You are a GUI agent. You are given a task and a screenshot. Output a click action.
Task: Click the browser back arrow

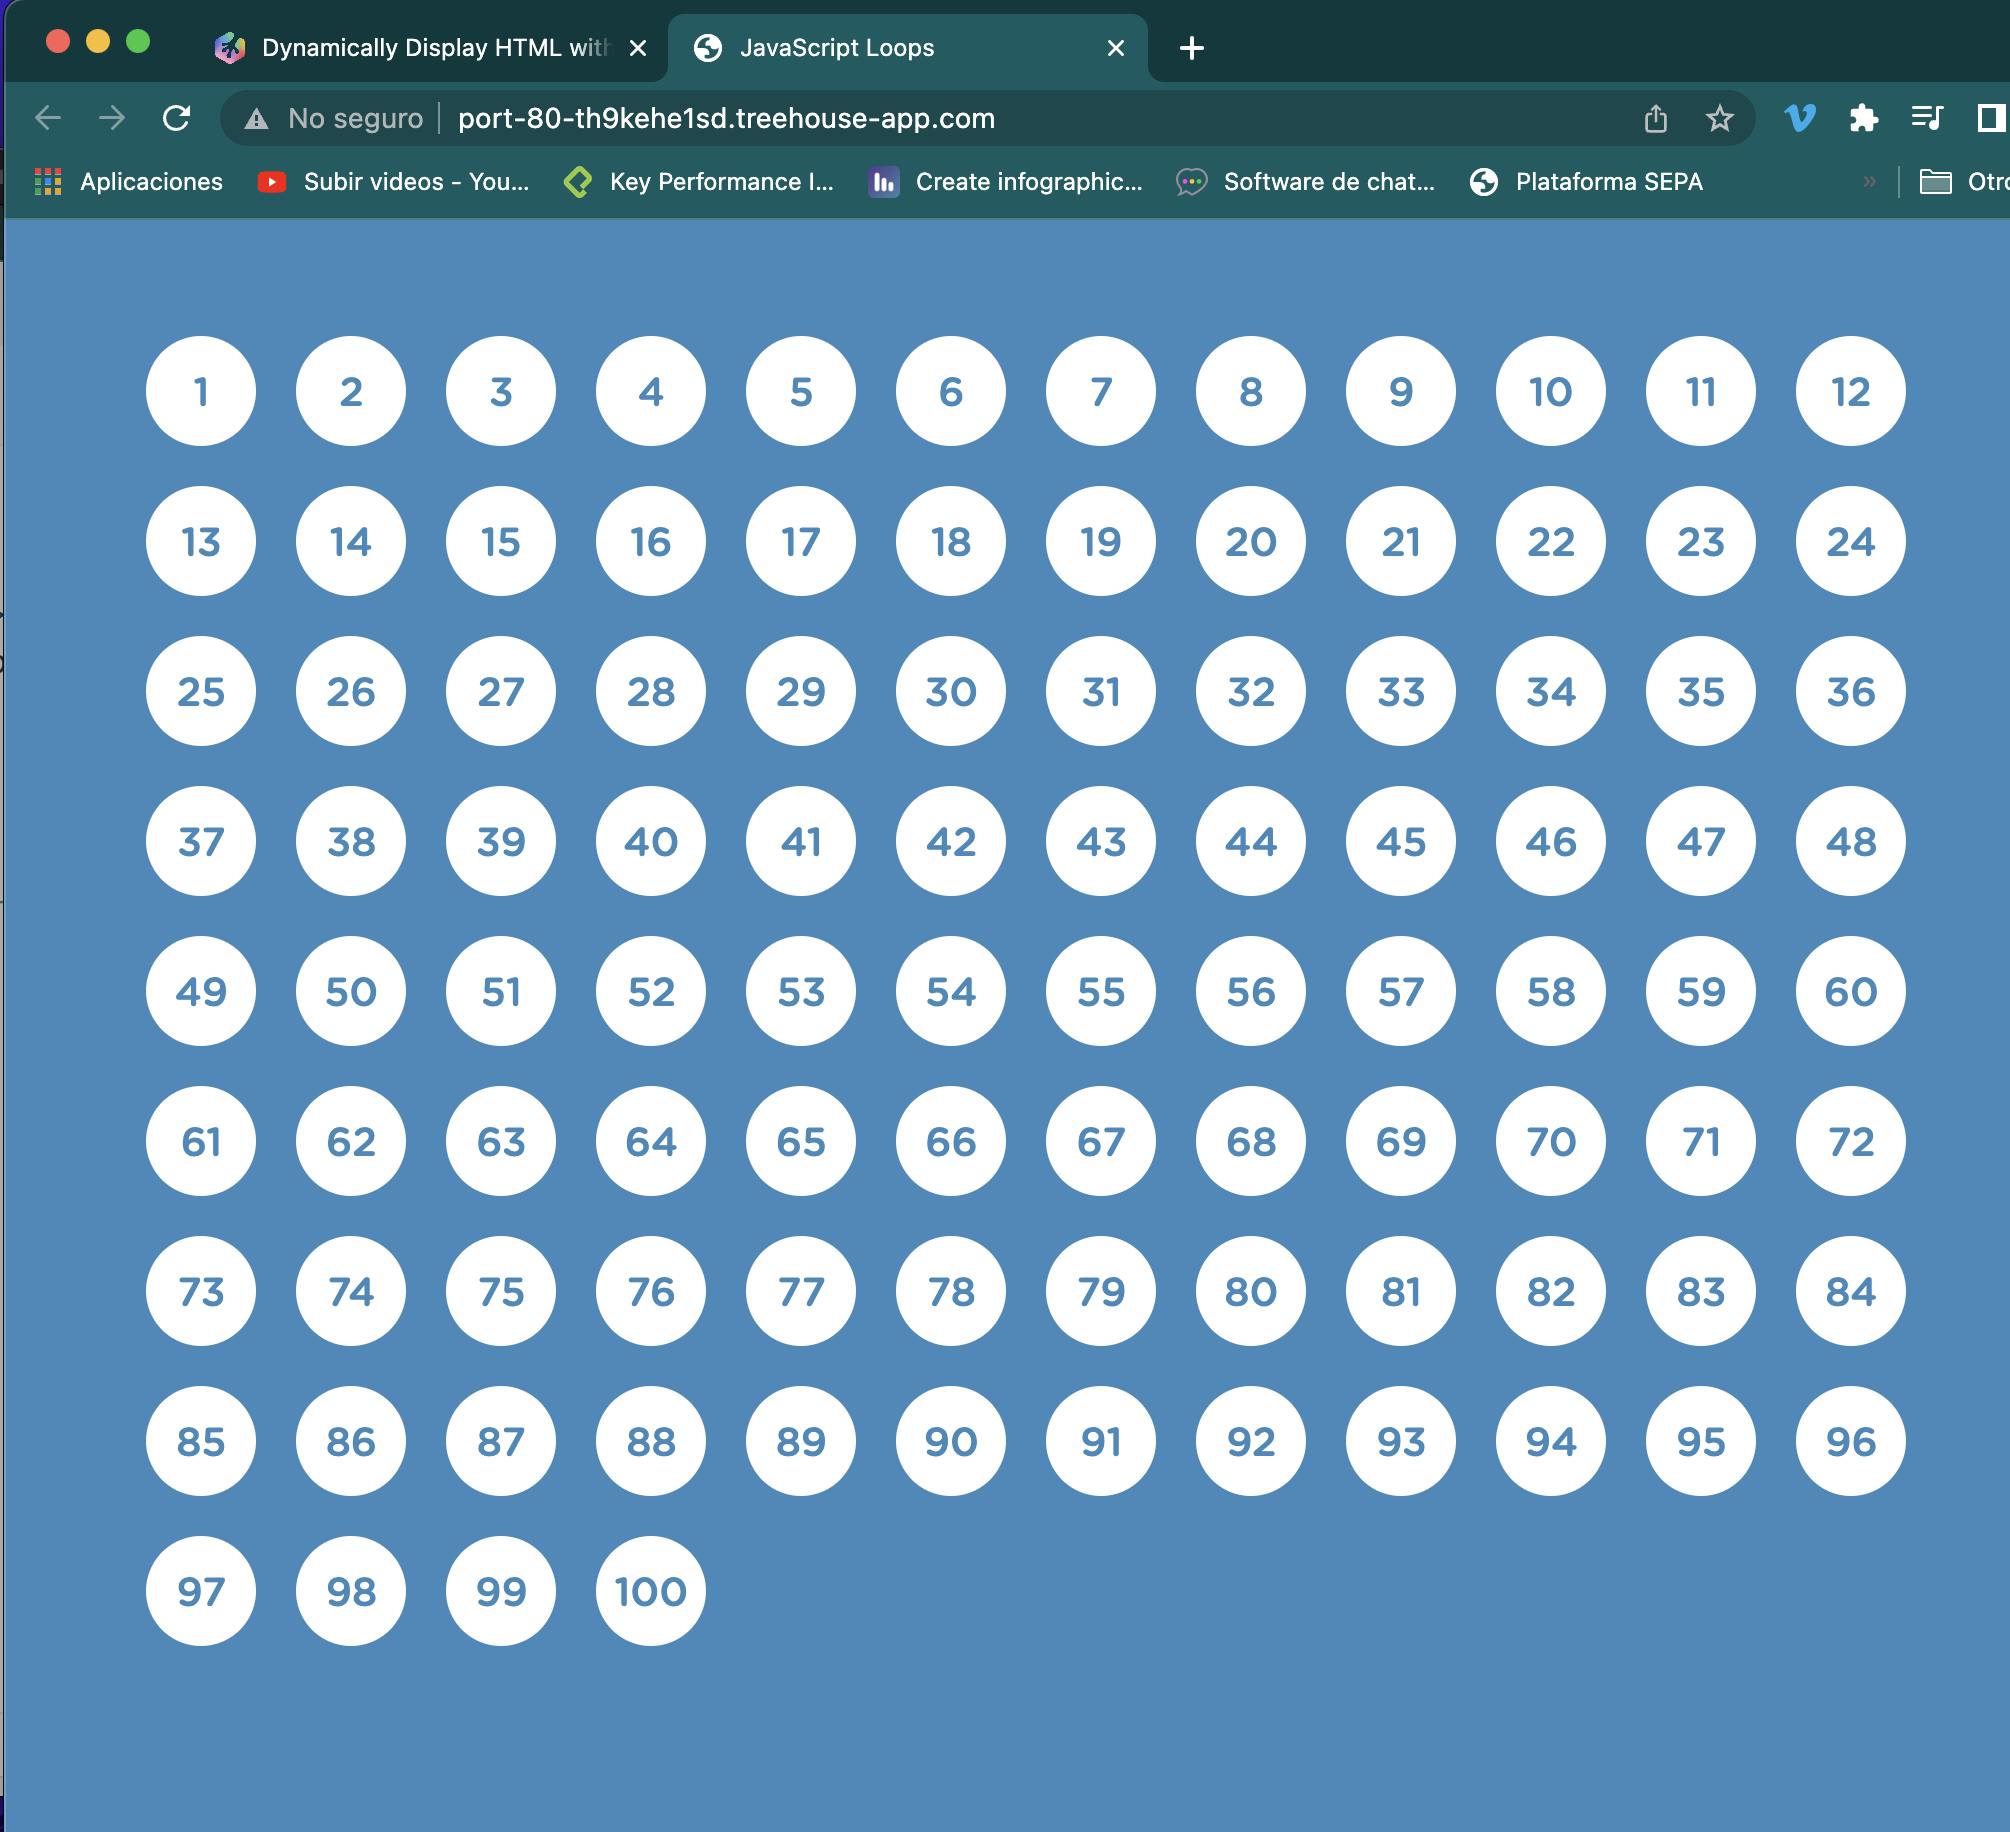coord(48,118)
